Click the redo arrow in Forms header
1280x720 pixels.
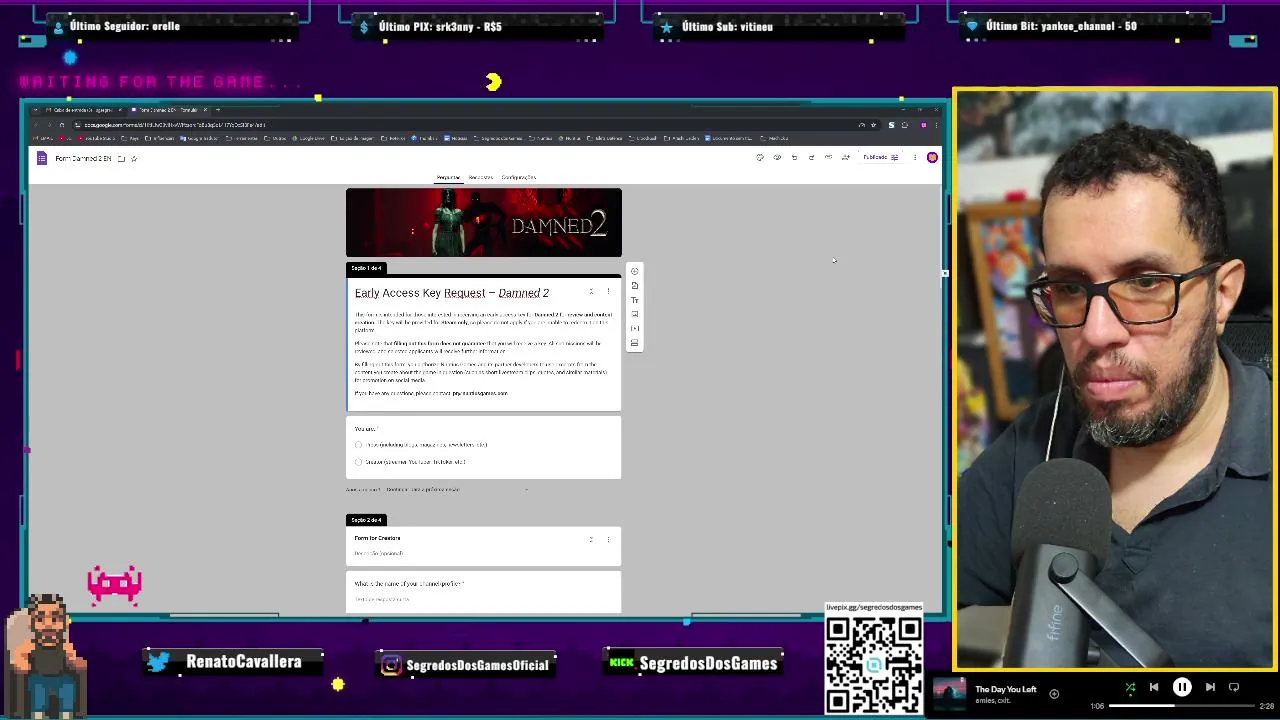[x=811, y=157]
